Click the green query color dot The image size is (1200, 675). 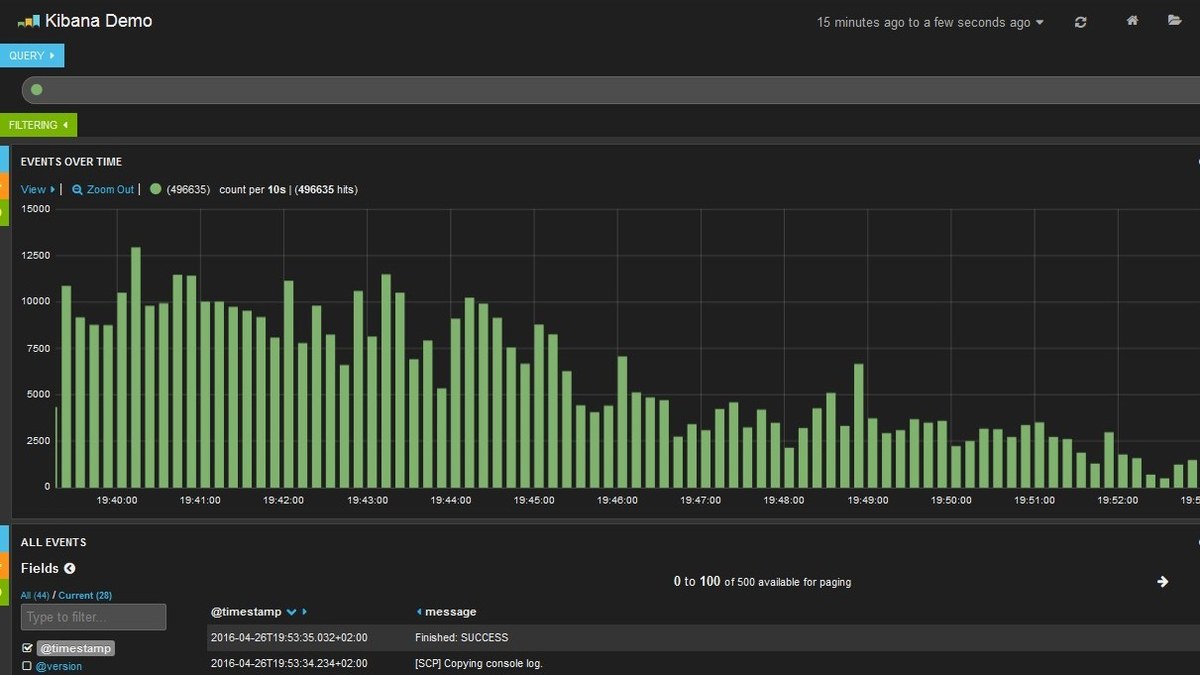(37, 90)
